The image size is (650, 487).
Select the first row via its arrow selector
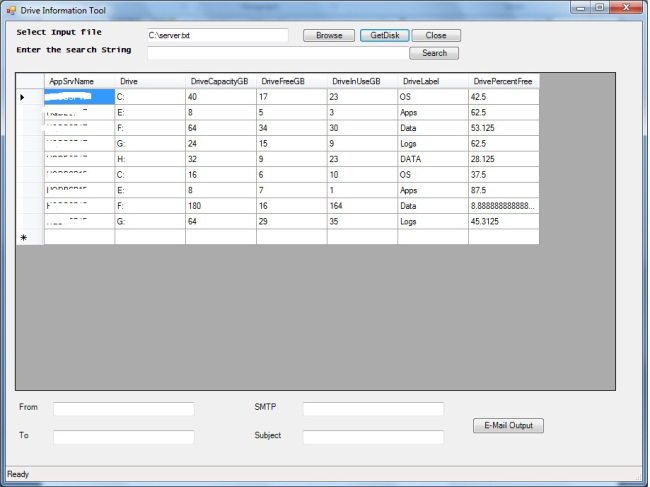(30, 97)
